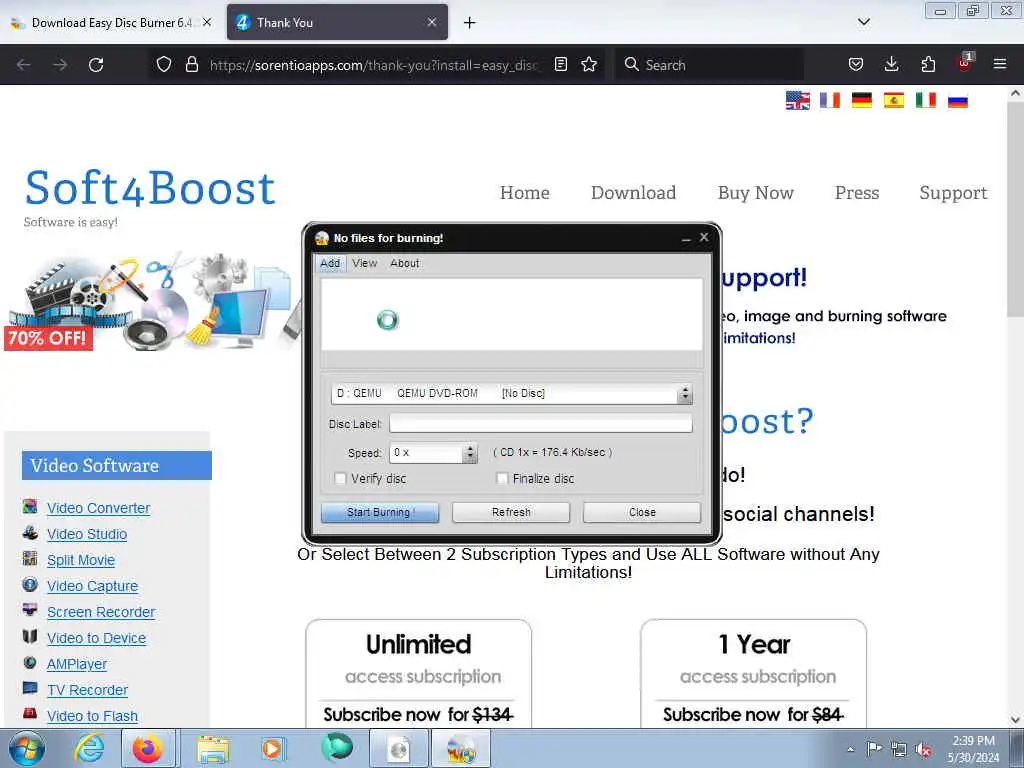
Task: Open the Screen Recorder link
Action: coord(101,613)
